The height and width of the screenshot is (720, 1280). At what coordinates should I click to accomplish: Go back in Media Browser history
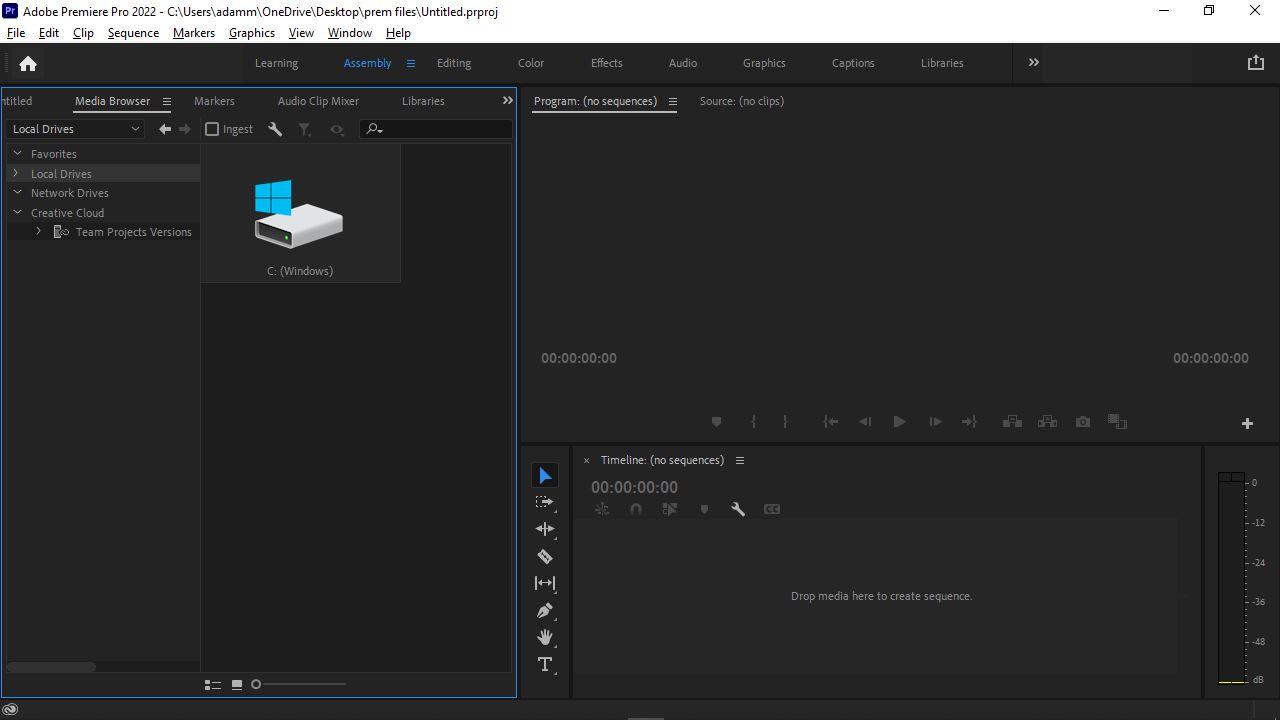165,129
